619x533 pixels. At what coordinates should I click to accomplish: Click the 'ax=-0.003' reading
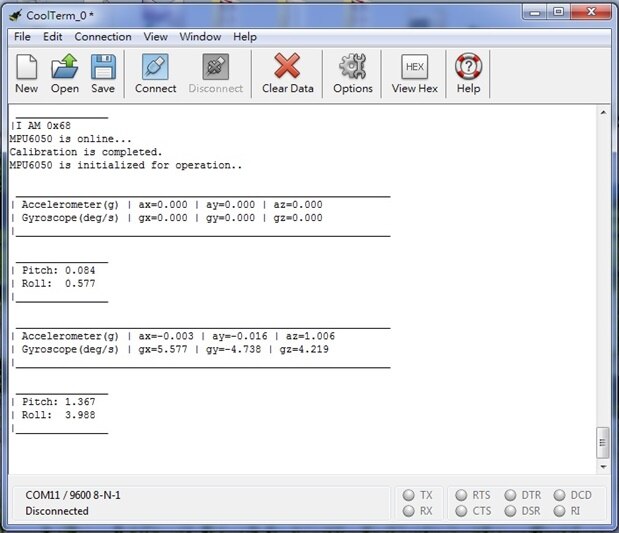(x=166, y=336)
